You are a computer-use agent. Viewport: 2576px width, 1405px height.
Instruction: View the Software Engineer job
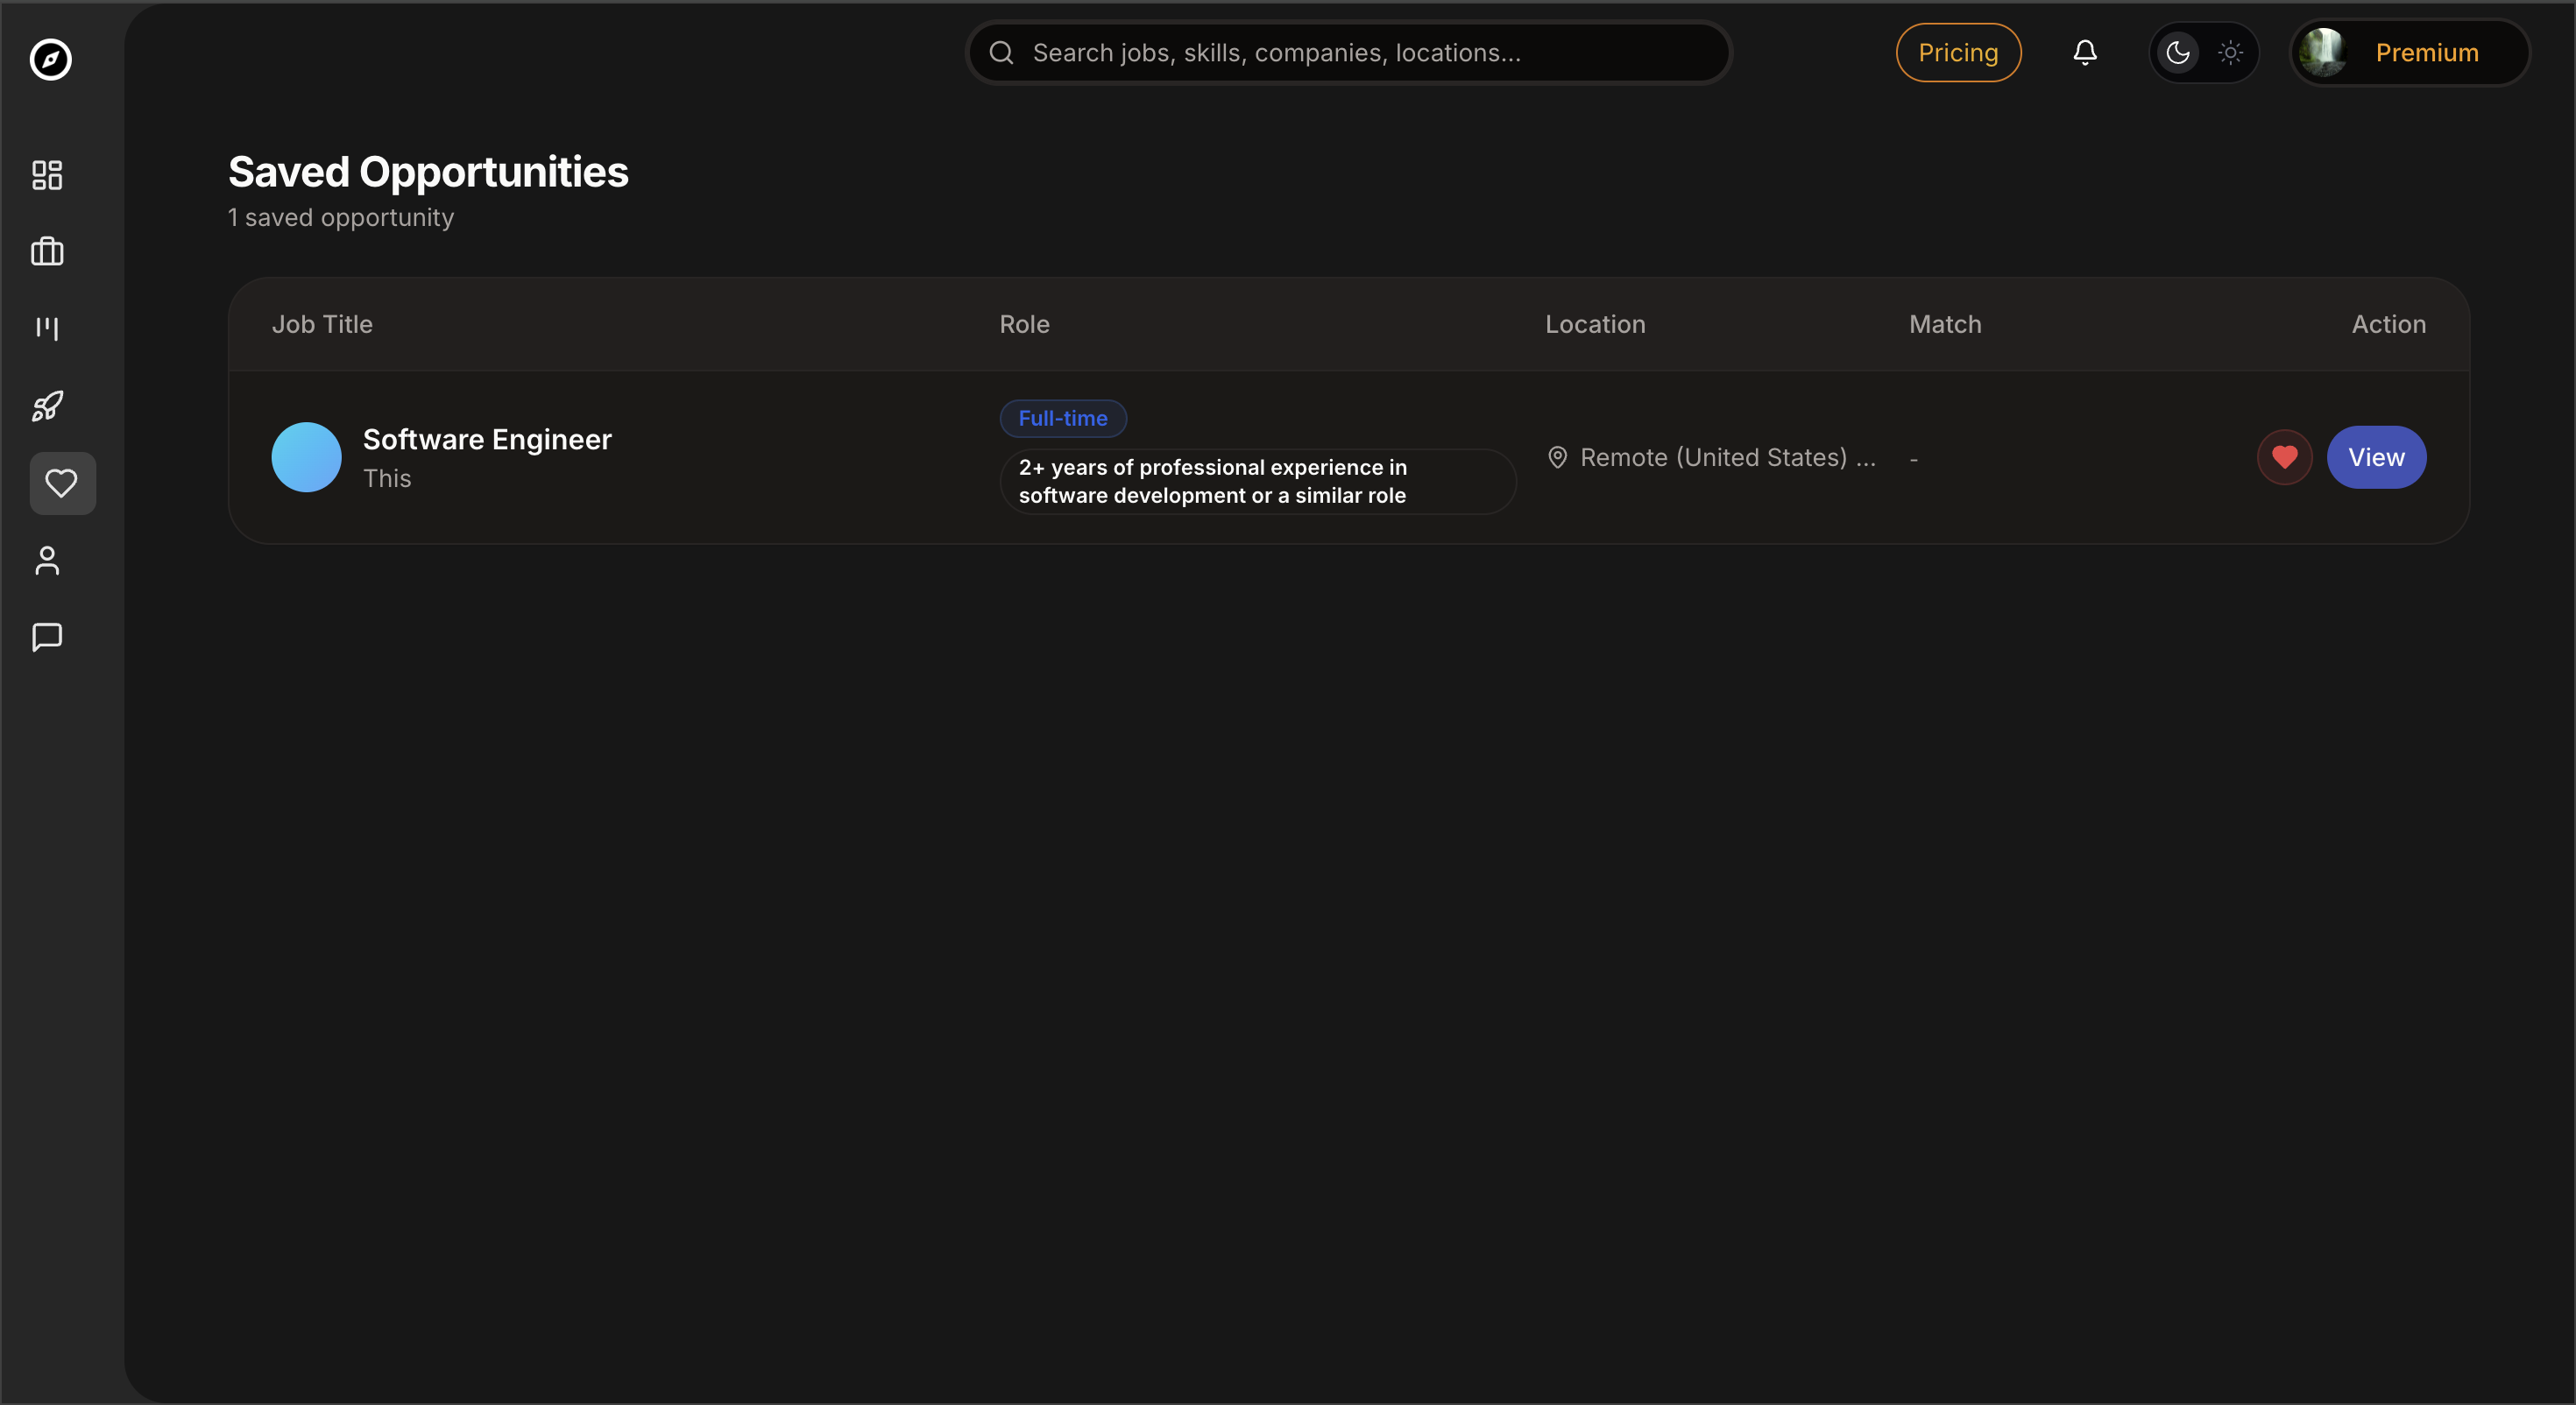coord(2375,458)
